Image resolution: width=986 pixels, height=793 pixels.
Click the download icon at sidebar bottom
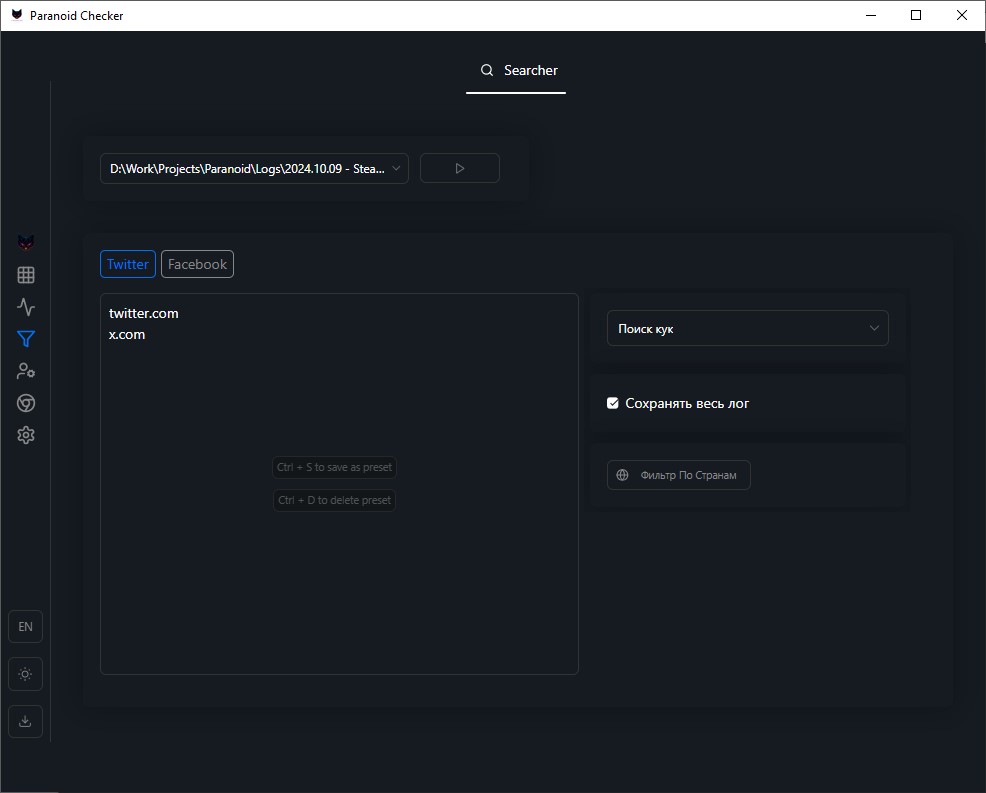pos(25,722)
